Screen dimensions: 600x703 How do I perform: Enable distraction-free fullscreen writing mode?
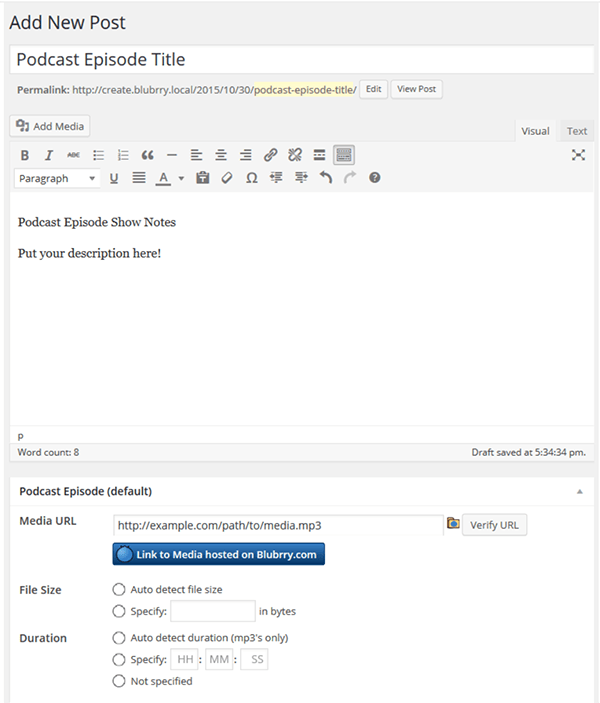pos(578,155)
